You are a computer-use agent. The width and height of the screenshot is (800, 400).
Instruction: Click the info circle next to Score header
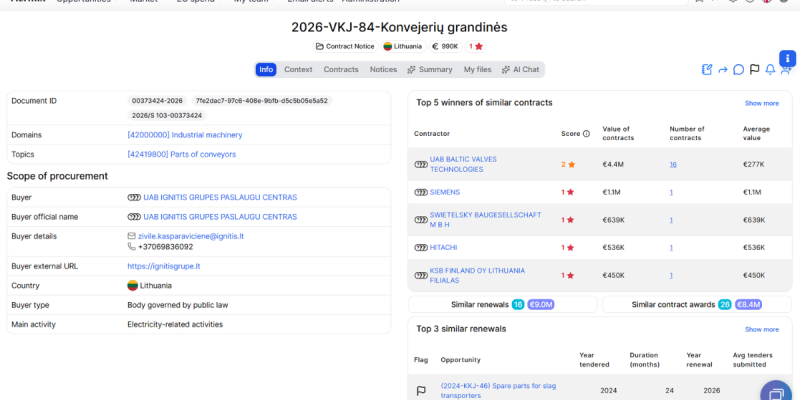[586, 134]
